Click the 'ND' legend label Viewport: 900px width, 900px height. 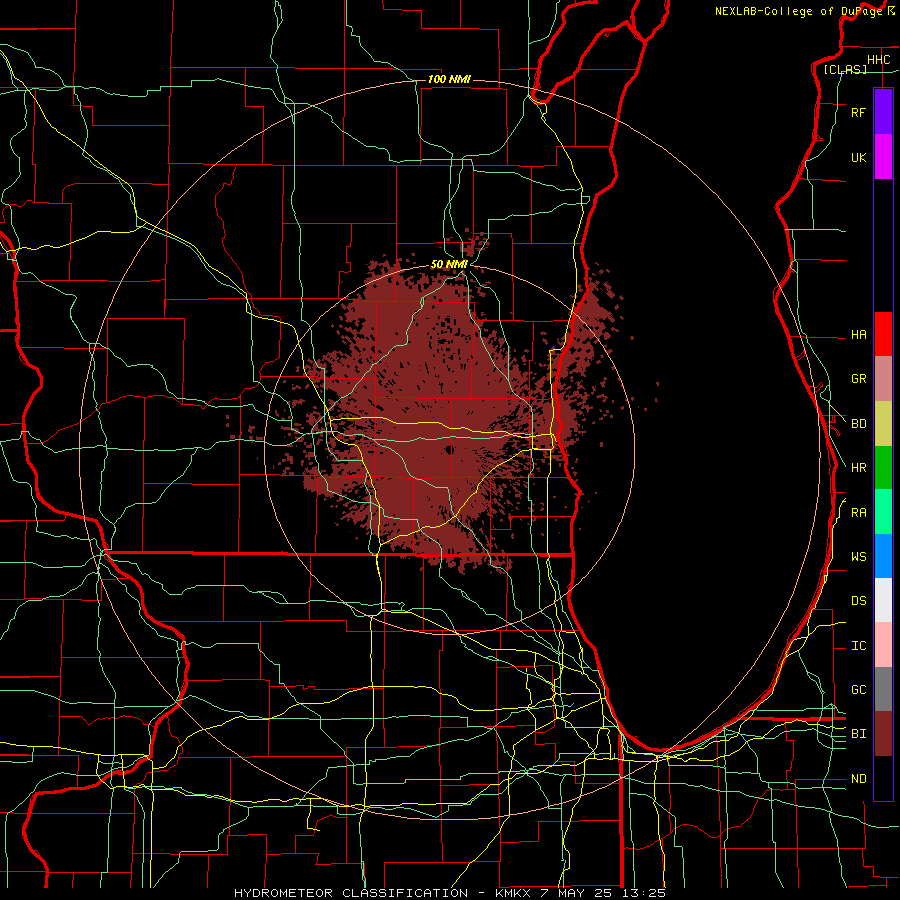point(859,779)
